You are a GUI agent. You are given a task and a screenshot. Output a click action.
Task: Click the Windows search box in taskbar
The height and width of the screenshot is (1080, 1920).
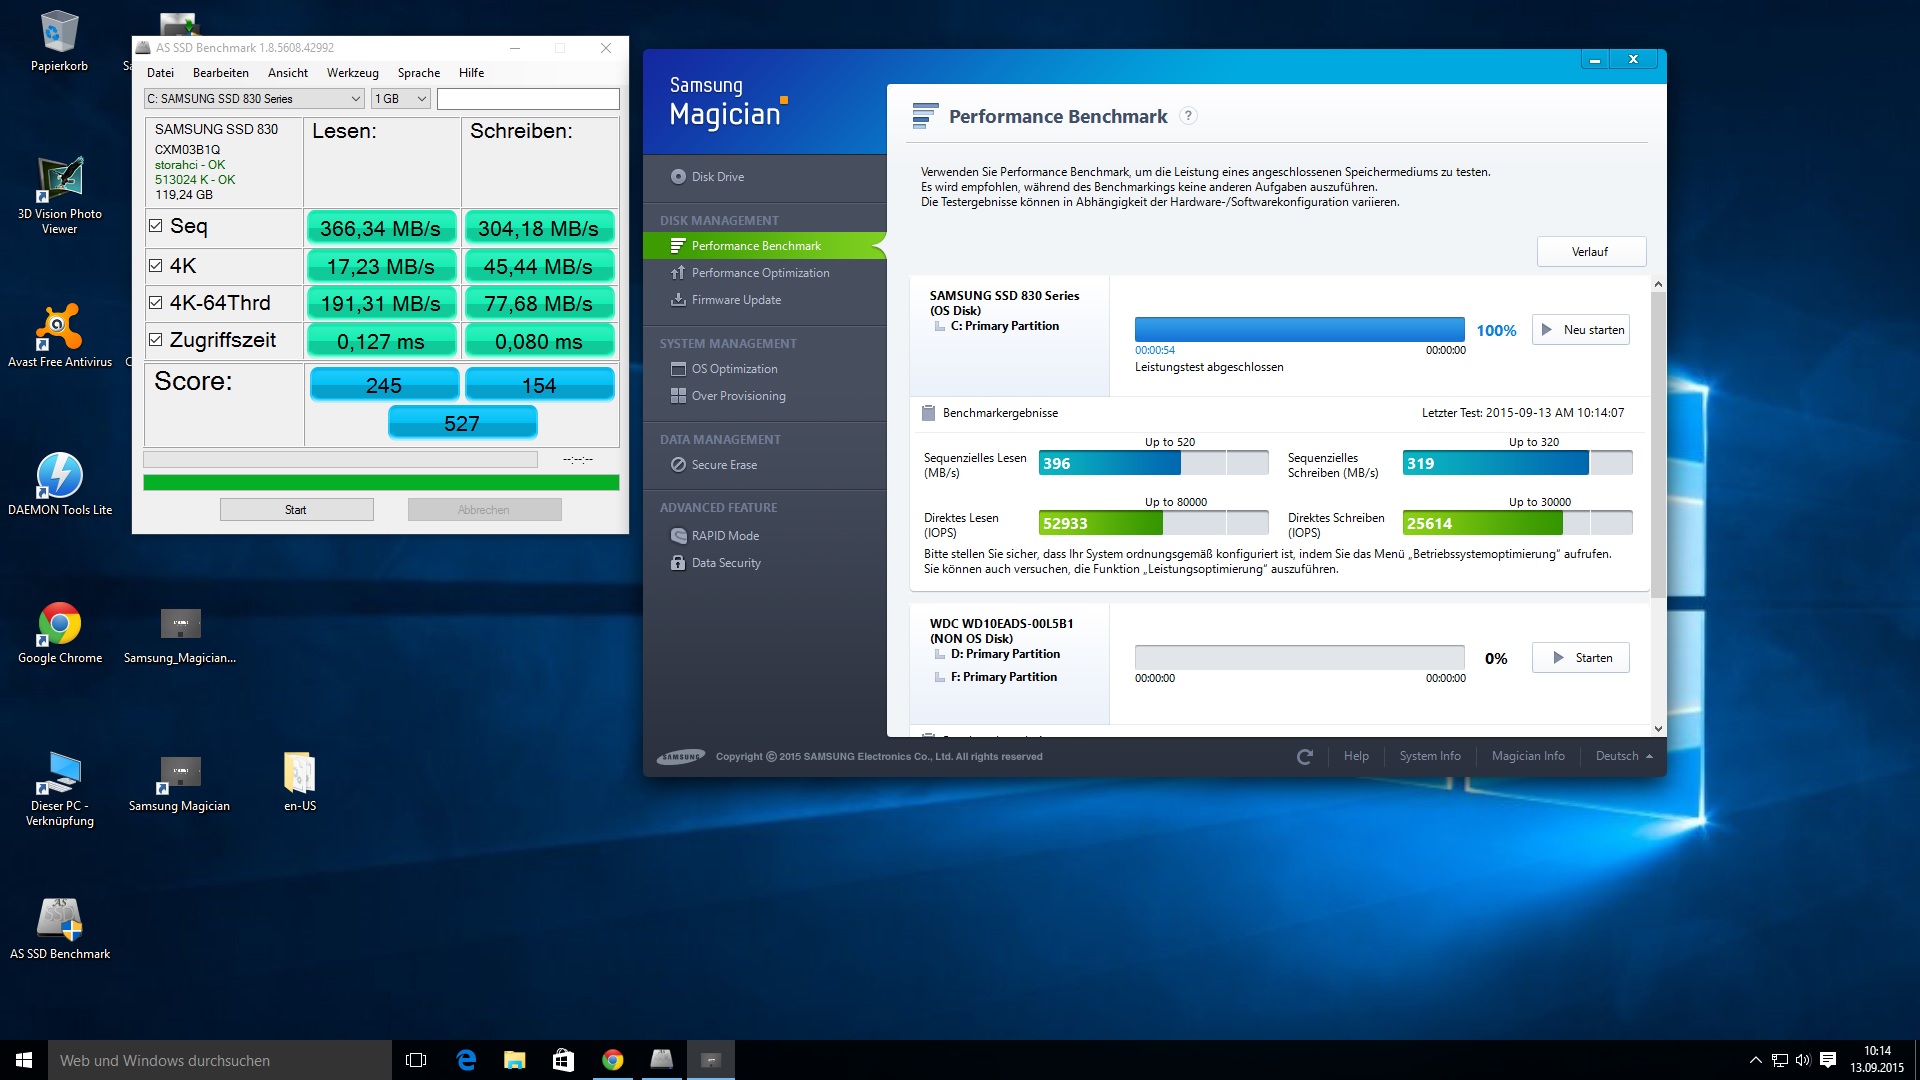220,1060
